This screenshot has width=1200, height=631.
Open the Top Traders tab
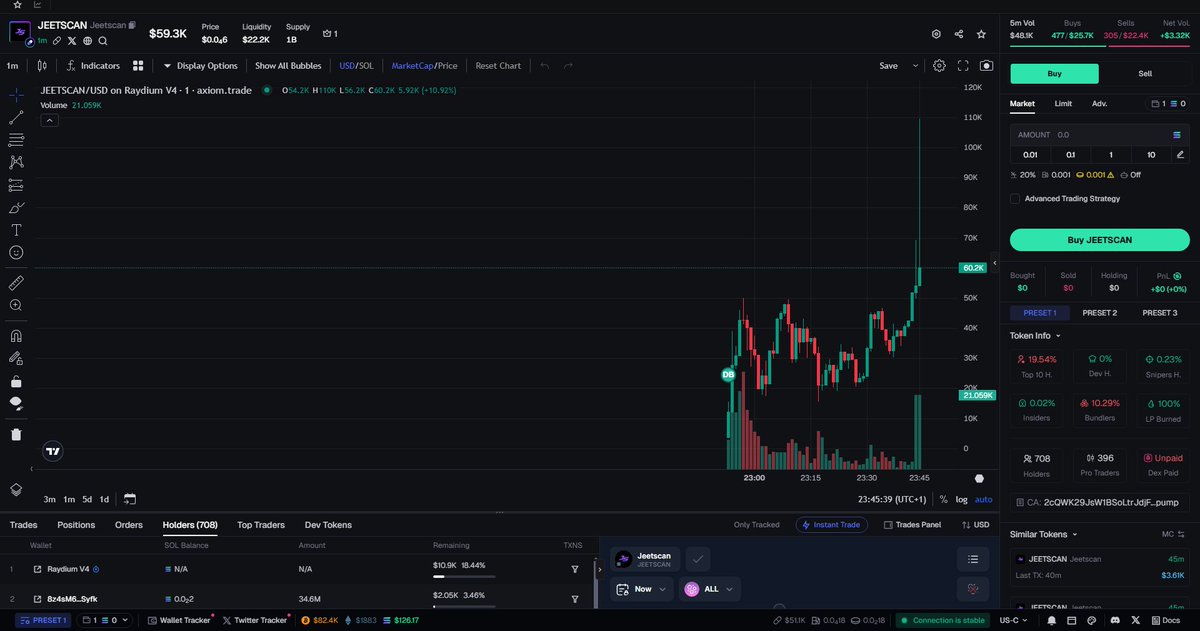[261, 524]
